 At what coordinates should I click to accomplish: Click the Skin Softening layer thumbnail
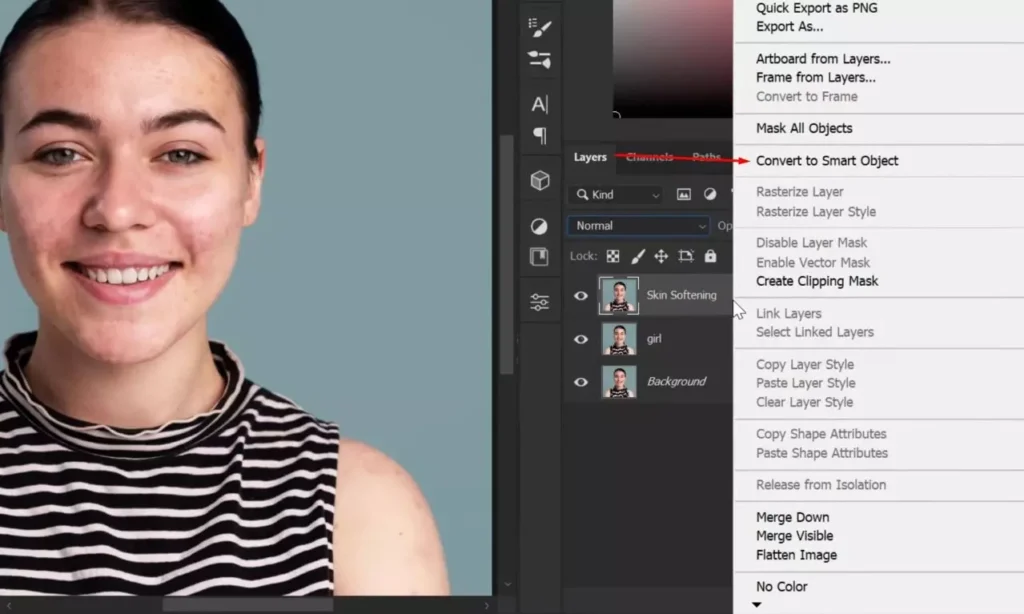tap(618, 295)
